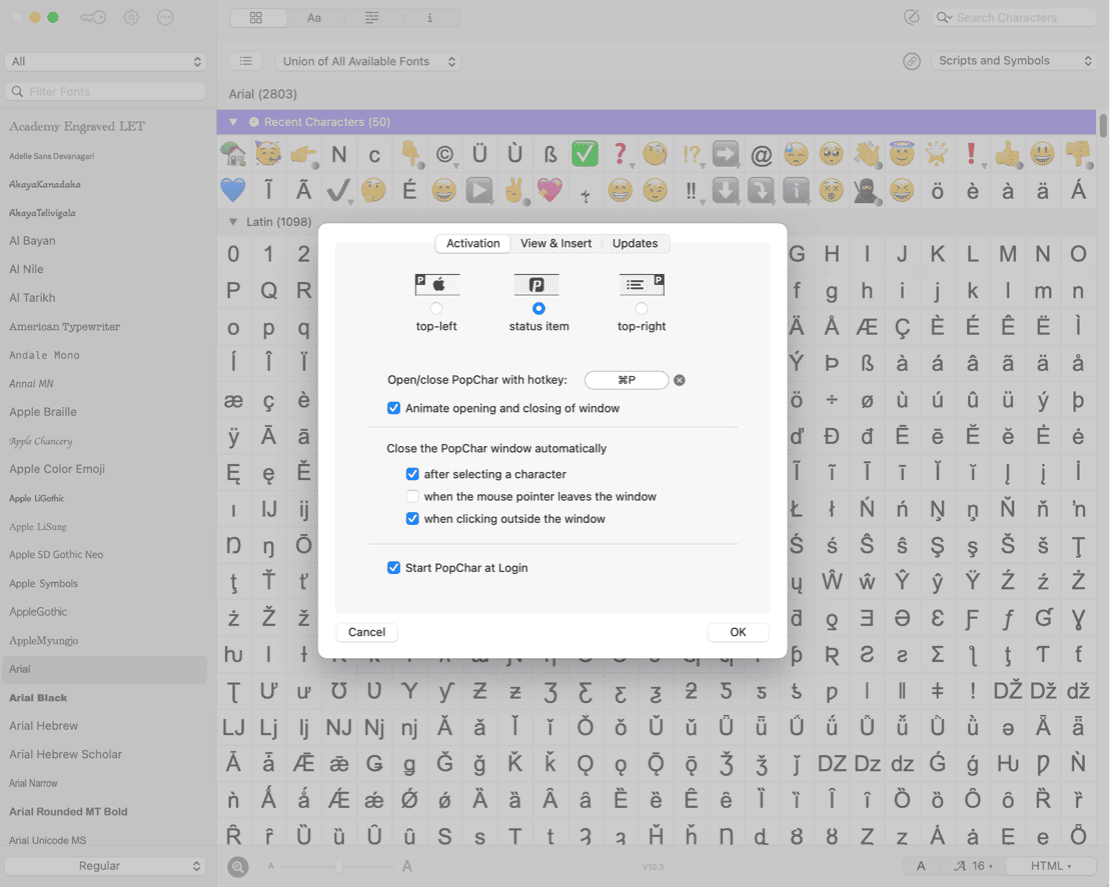Click the info (i) view icon
Screen dimensions: 1112x892
click(x=428, y=17)
